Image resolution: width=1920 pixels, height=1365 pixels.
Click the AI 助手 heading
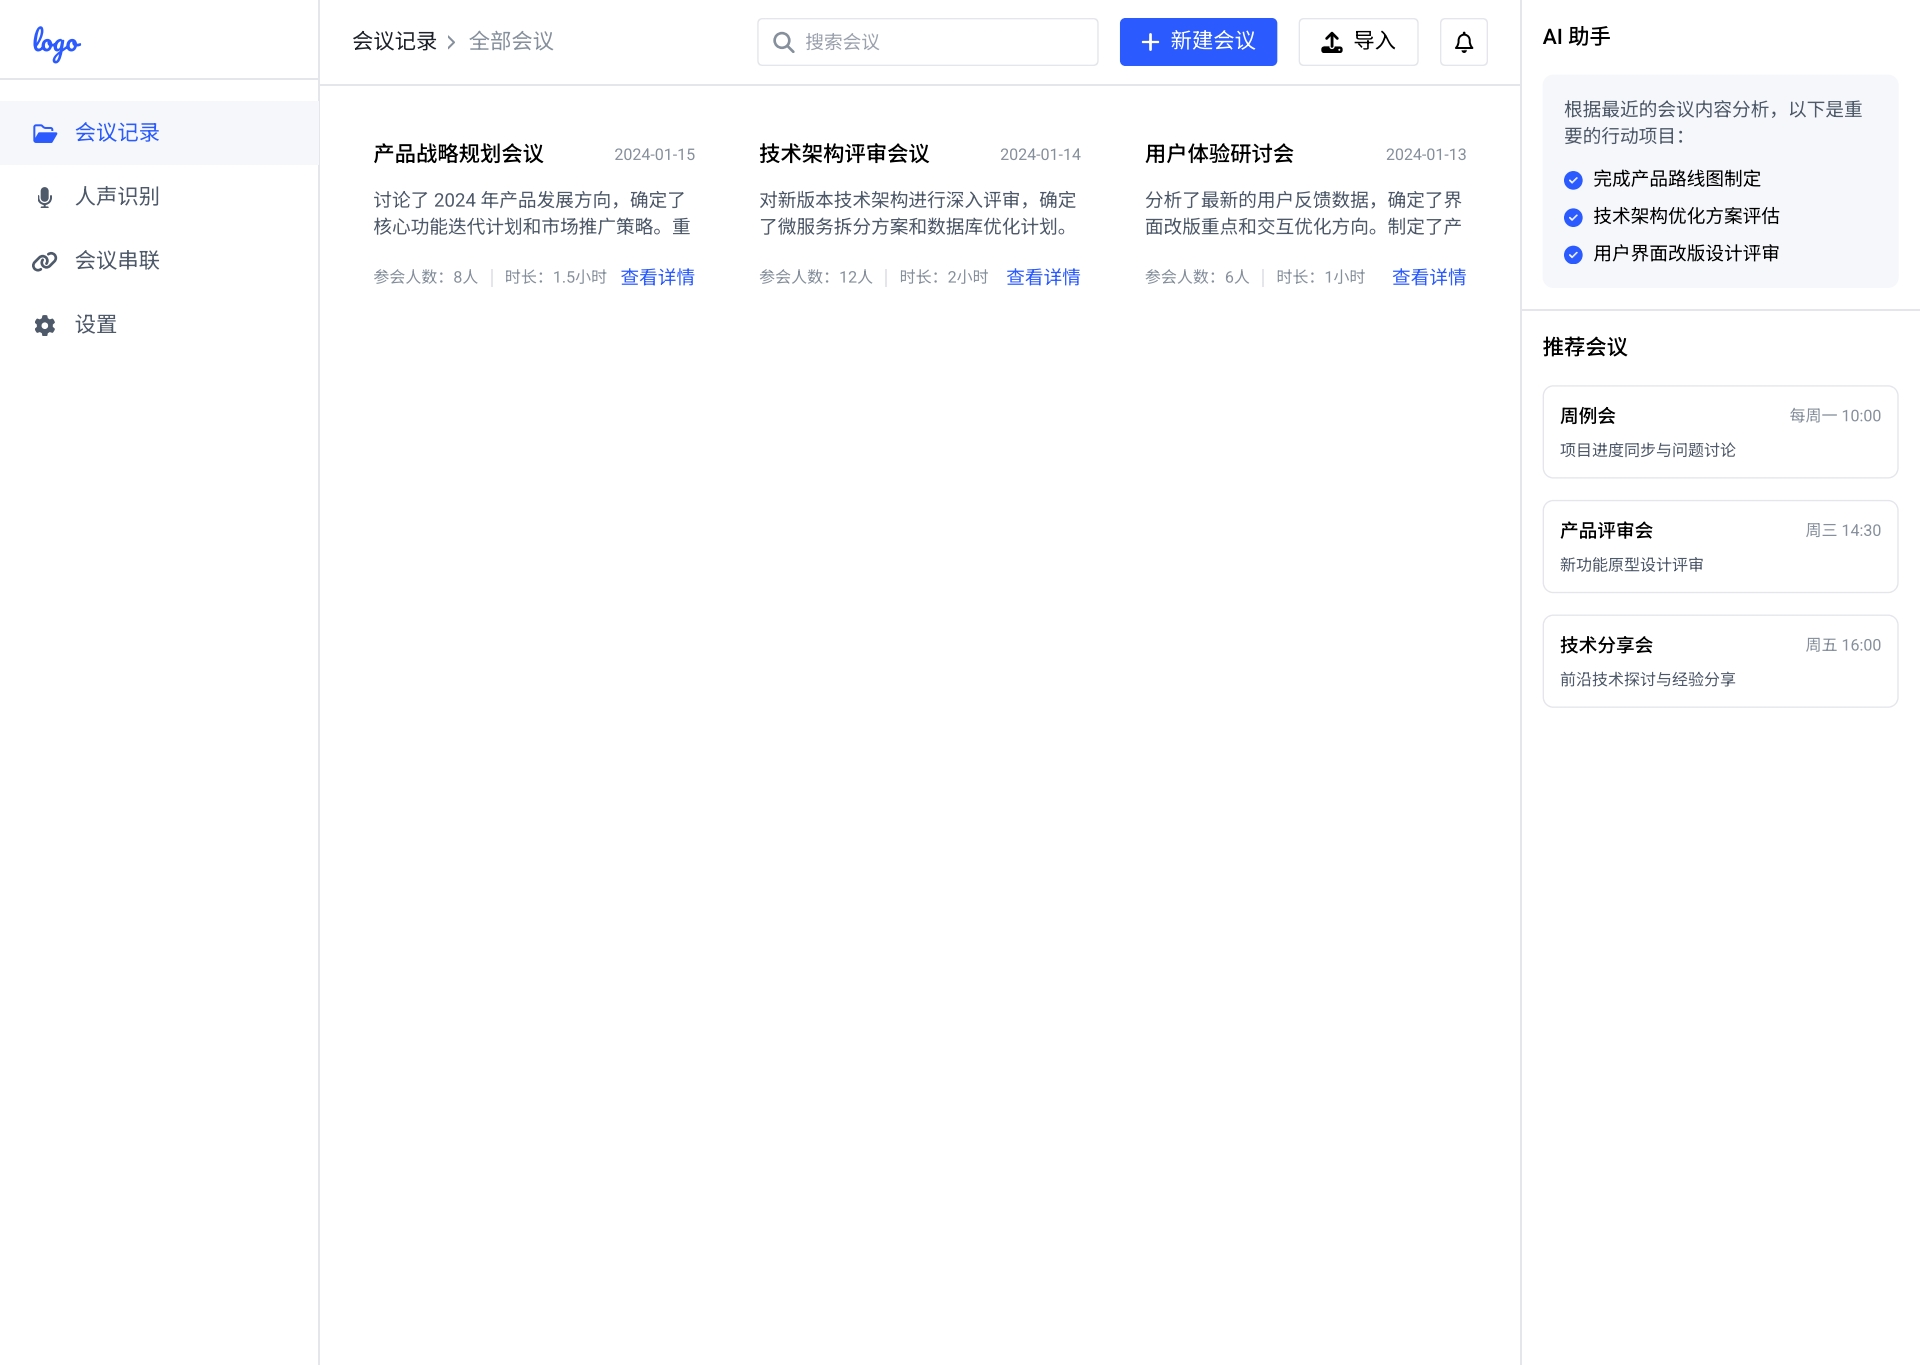[x=1577, y=37]
